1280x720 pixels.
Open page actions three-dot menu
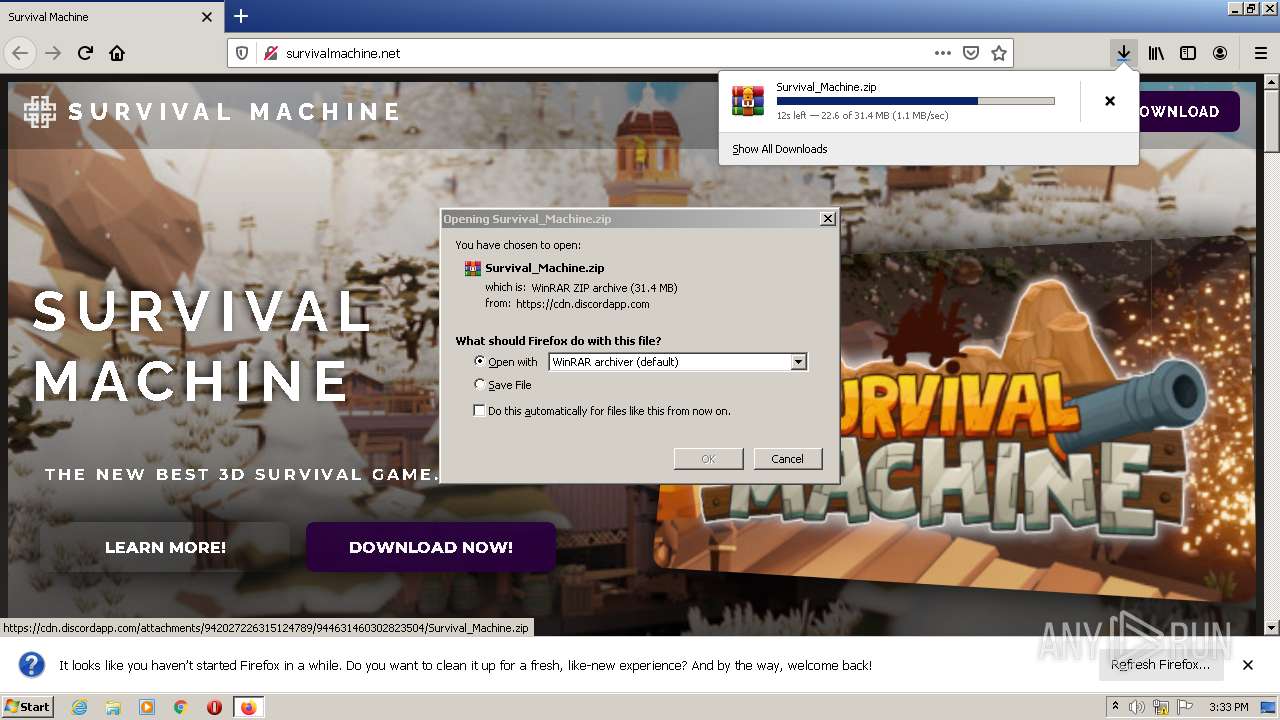943,53
